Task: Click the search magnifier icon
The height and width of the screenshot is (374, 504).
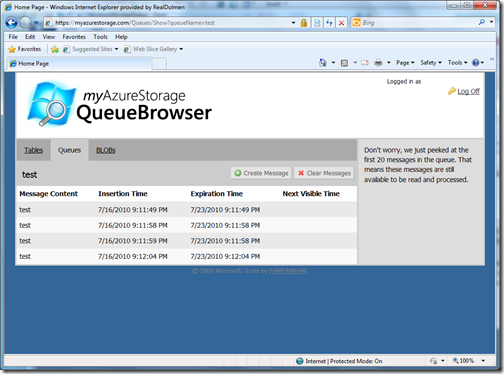Action: [x=482, y=22]
